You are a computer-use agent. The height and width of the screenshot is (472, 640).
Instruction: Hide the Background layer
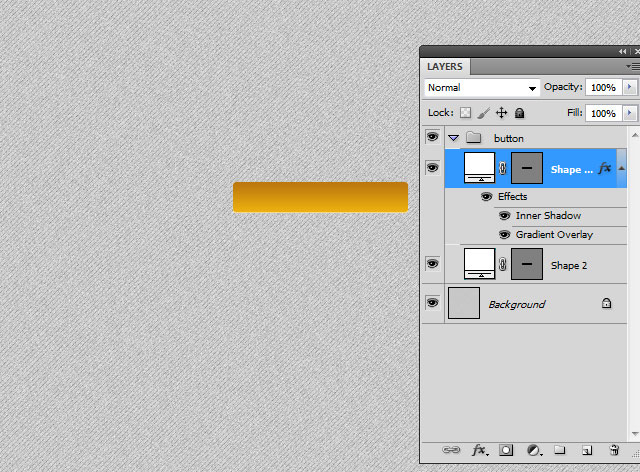(433, 303)
